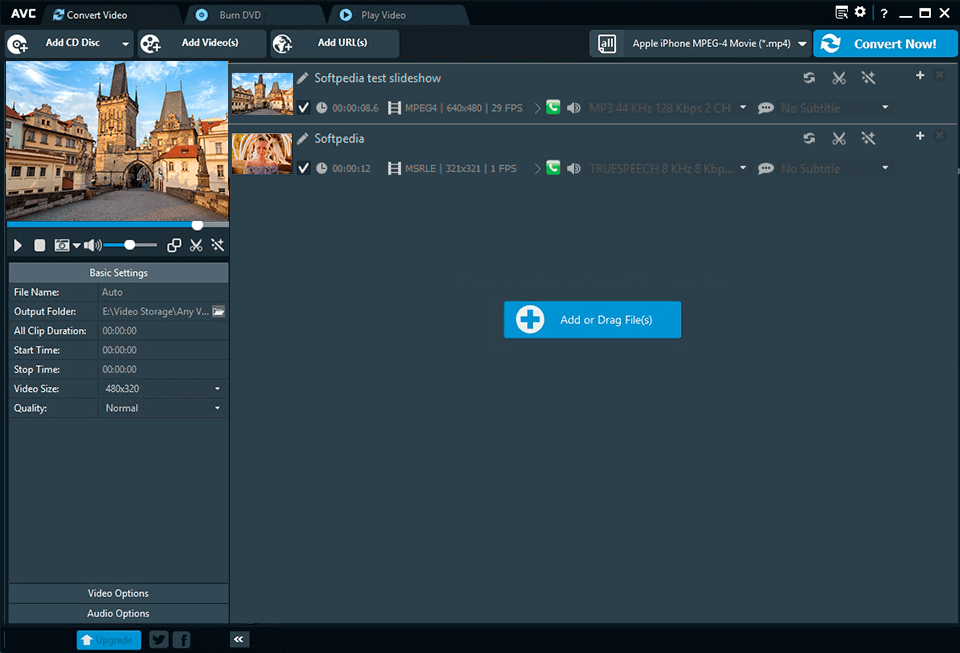This screenshot has width=960, height=653.
Task: Uncheck the Softpedia test slideshow checkbox
Action: (x=304, y=107)
